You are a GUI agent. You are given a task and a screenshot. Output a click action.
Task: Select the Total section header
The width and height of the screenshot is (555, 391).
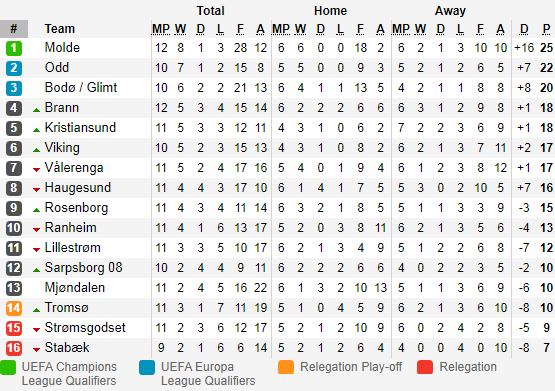(x=211, y=11)
